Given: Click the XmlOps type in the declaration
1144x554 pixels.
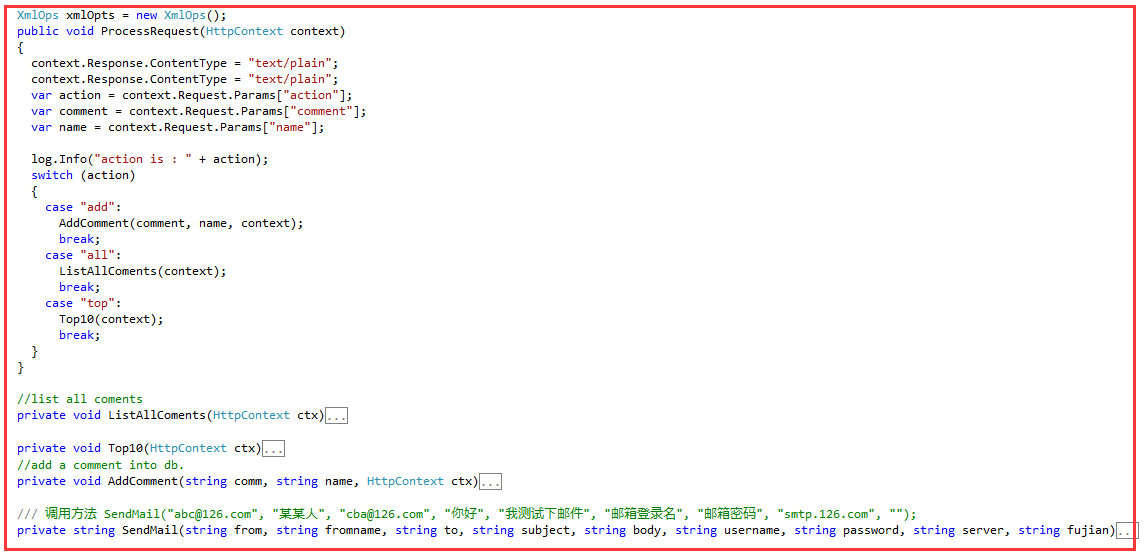Looking at the screenshot, I should pos(34,15).
